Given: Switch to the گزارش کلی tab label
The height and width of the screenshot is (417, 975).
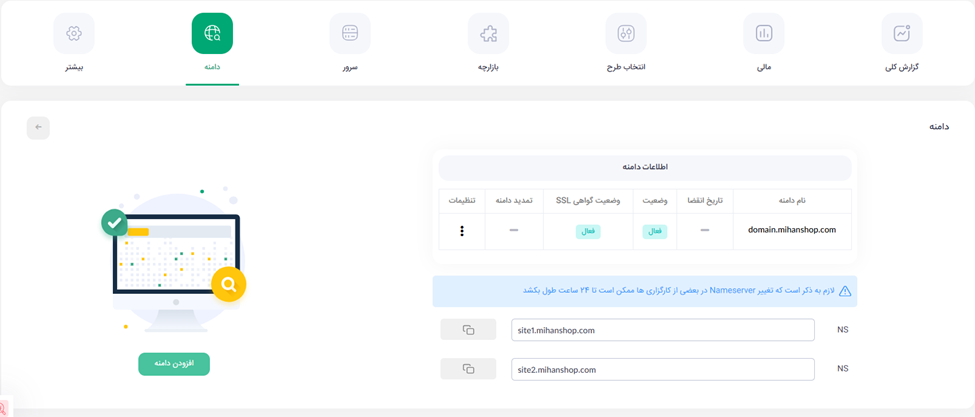Looking at the screenshot, I should (902, 67).
